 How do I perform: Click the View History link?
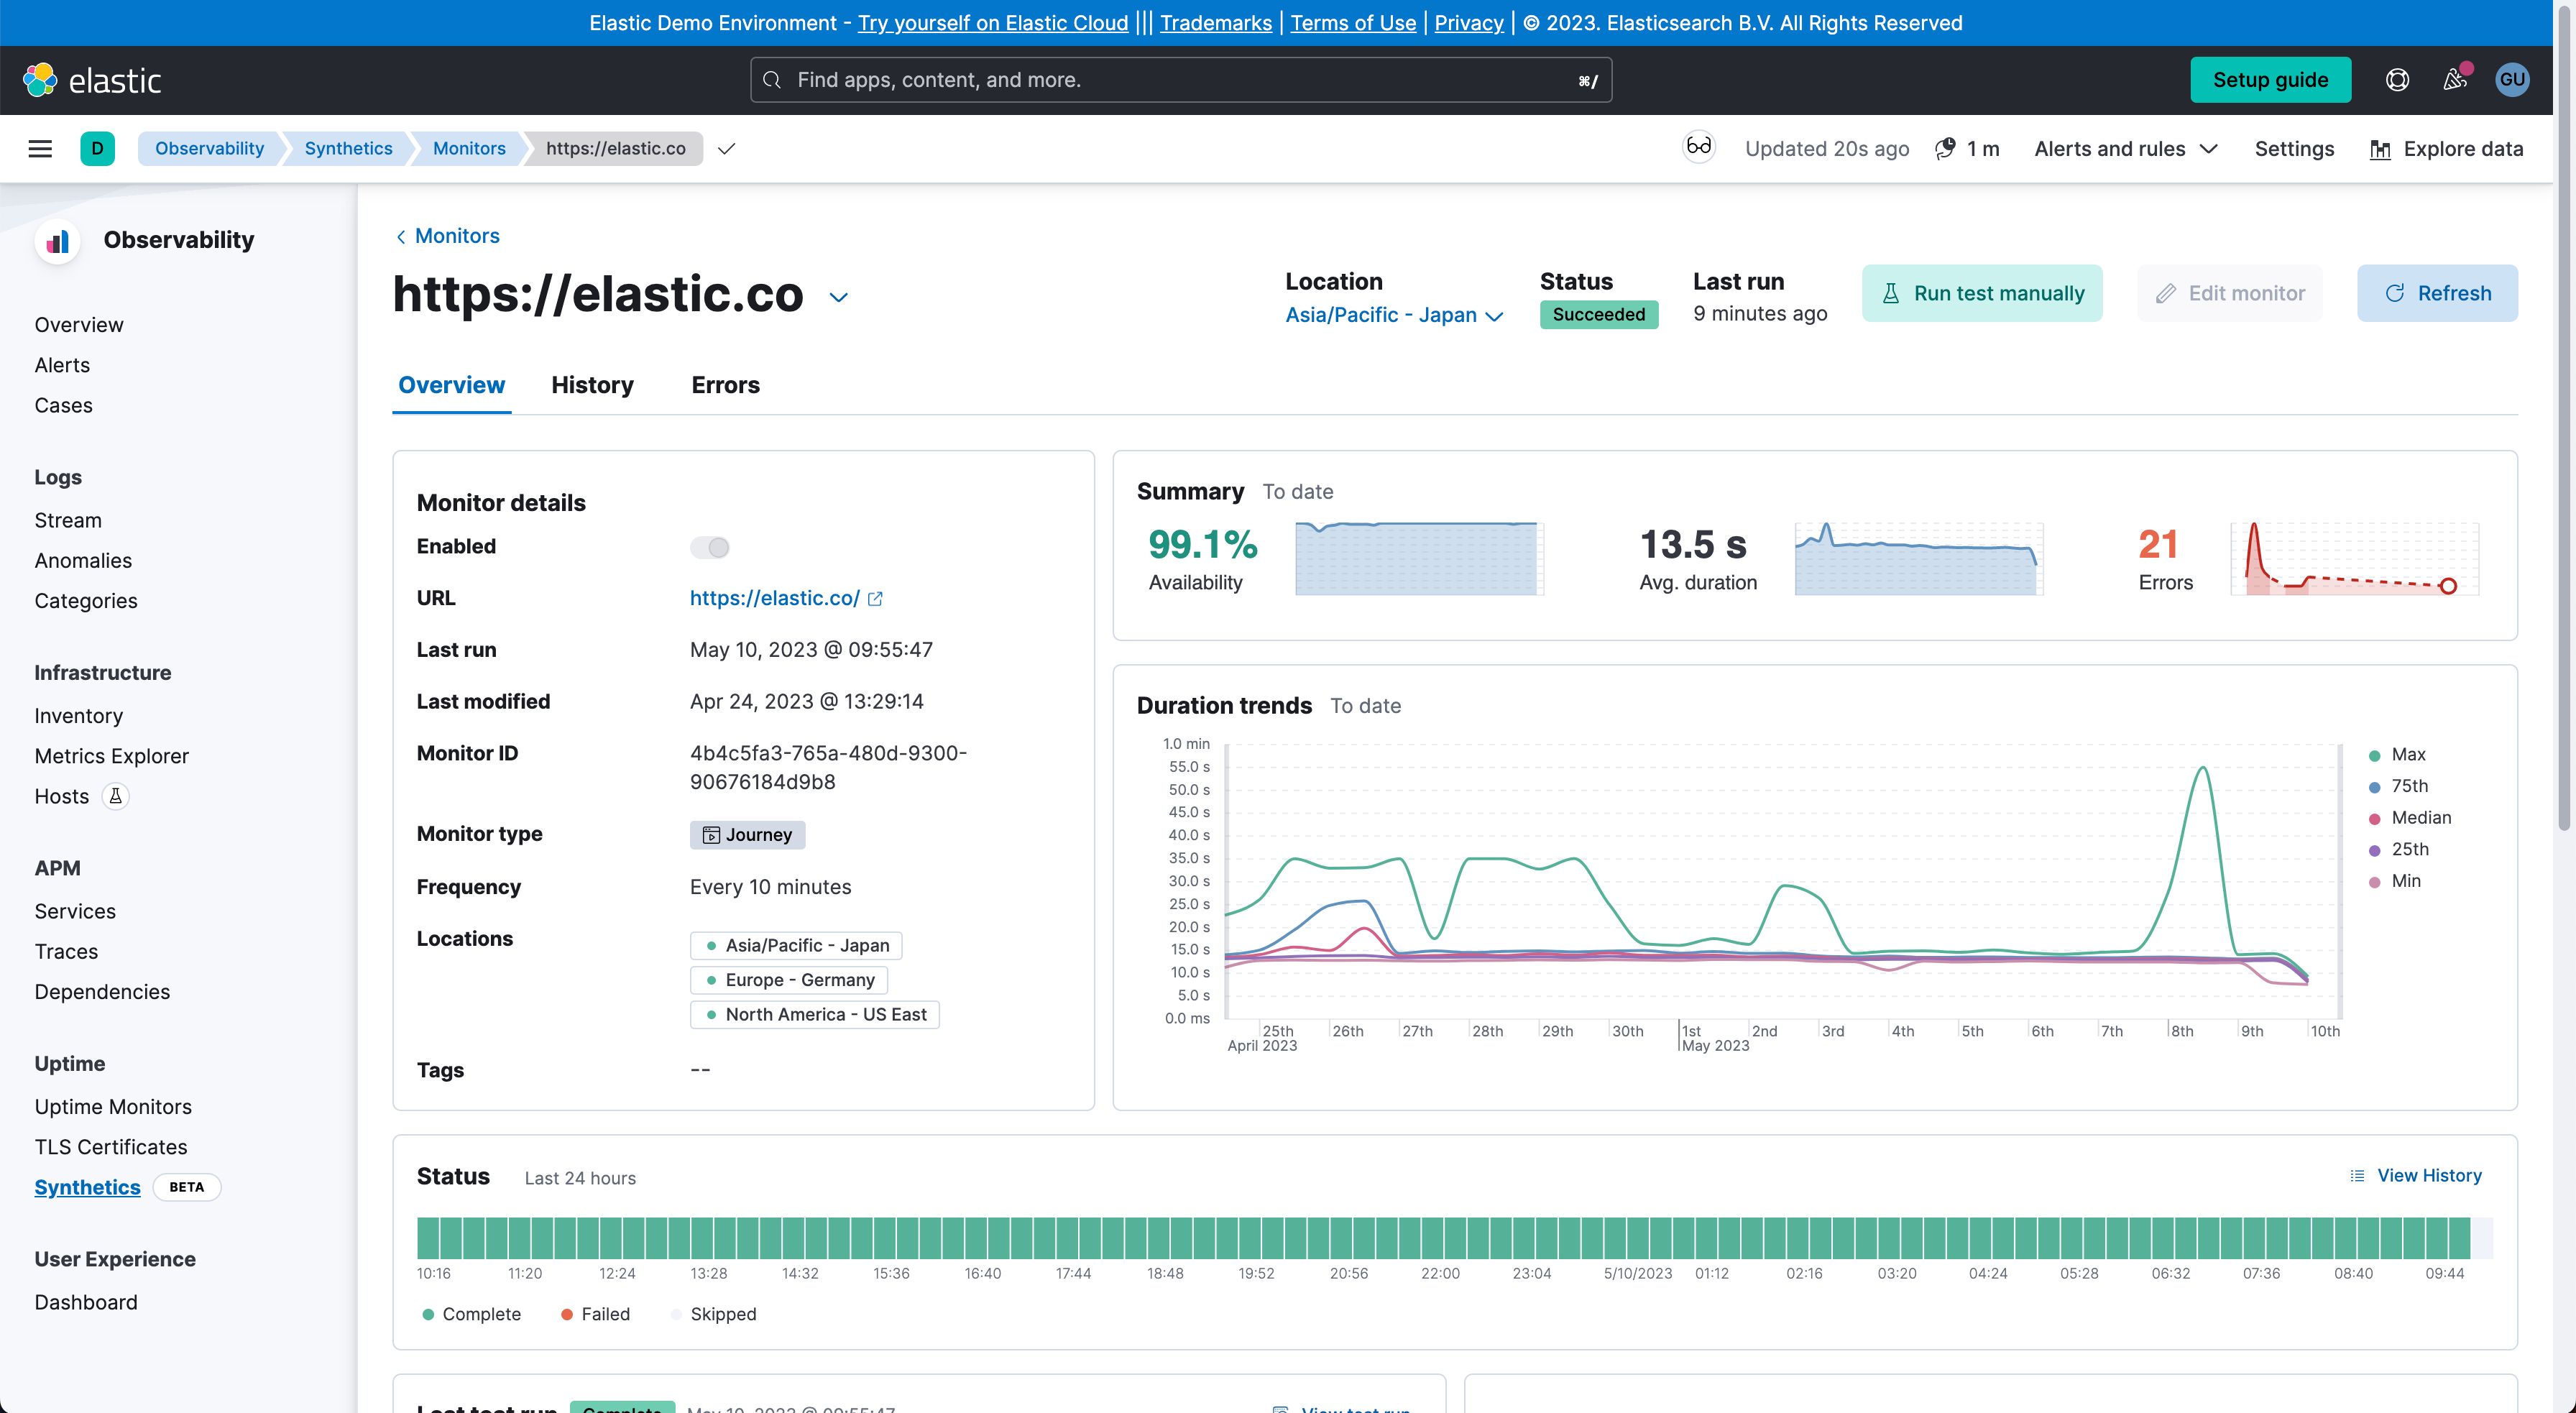click(2415, 1176)
